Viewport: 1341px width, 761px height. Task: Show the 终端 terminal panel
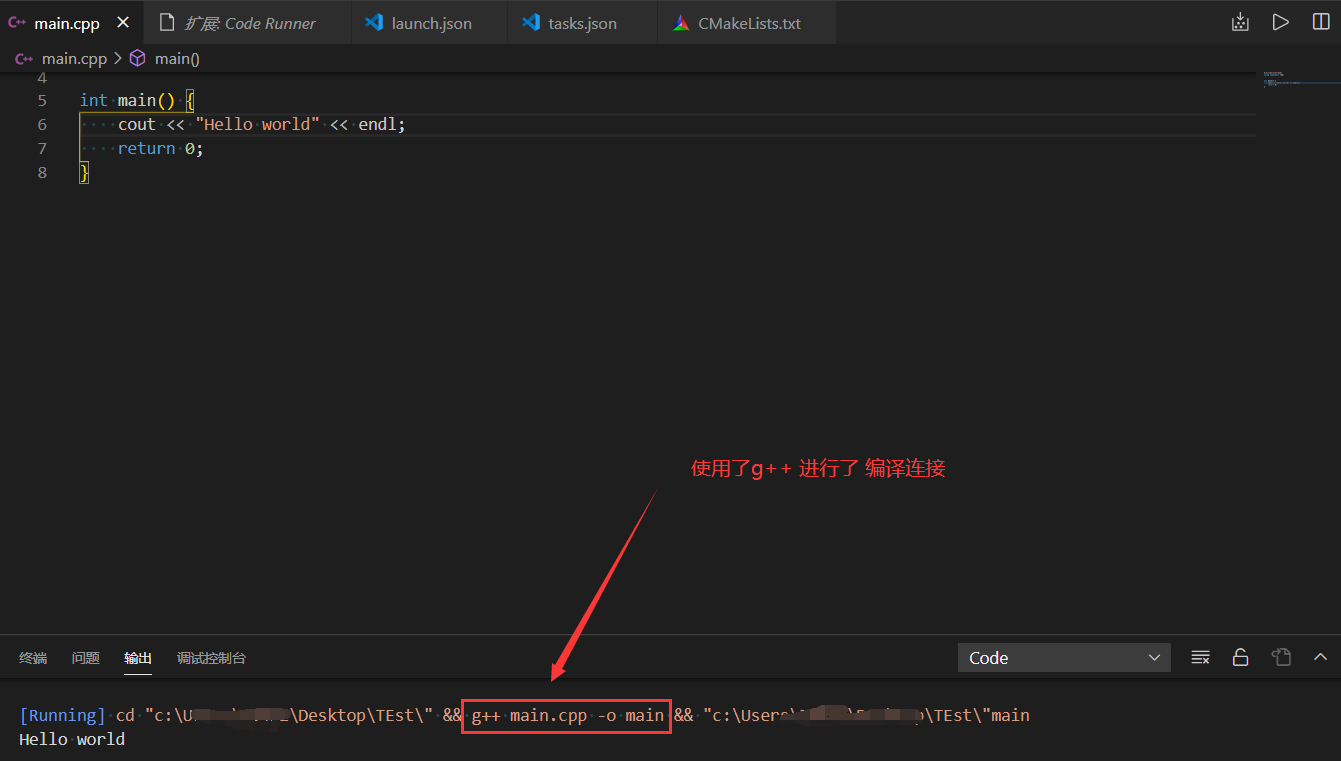point(33,658)
